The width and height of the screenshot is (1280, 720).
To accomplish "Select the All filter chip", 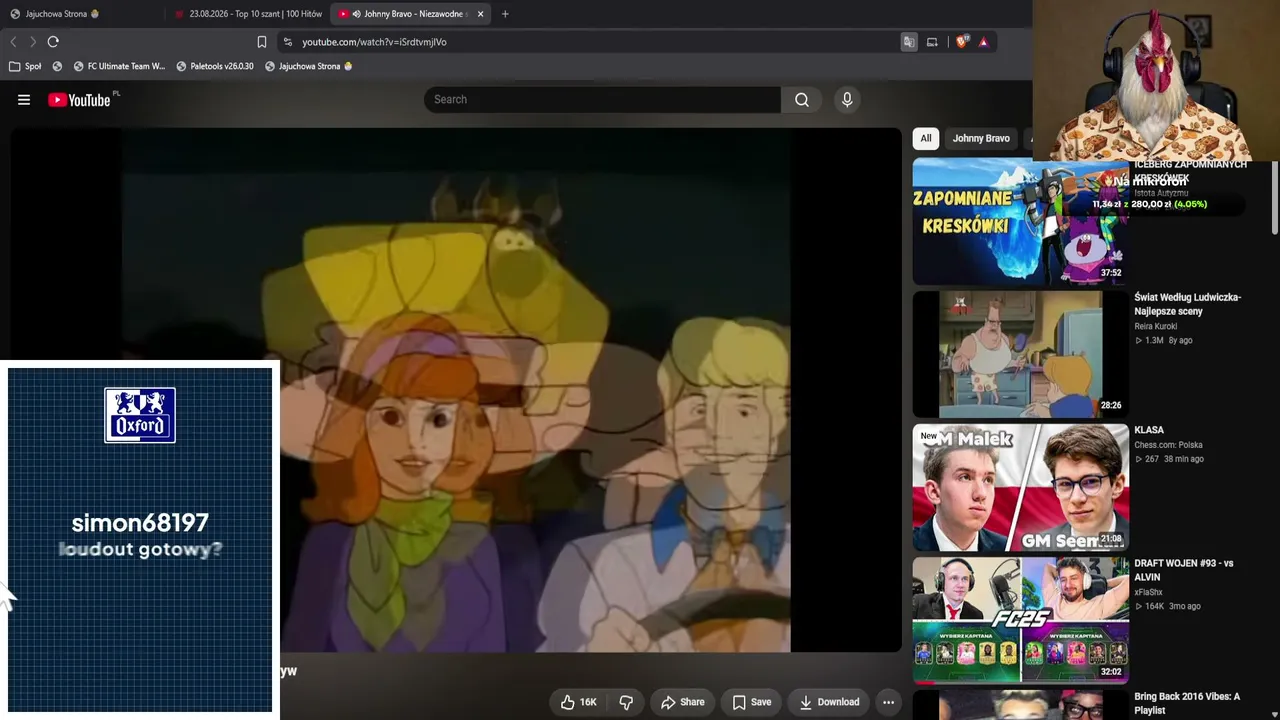I will point(926,138).
